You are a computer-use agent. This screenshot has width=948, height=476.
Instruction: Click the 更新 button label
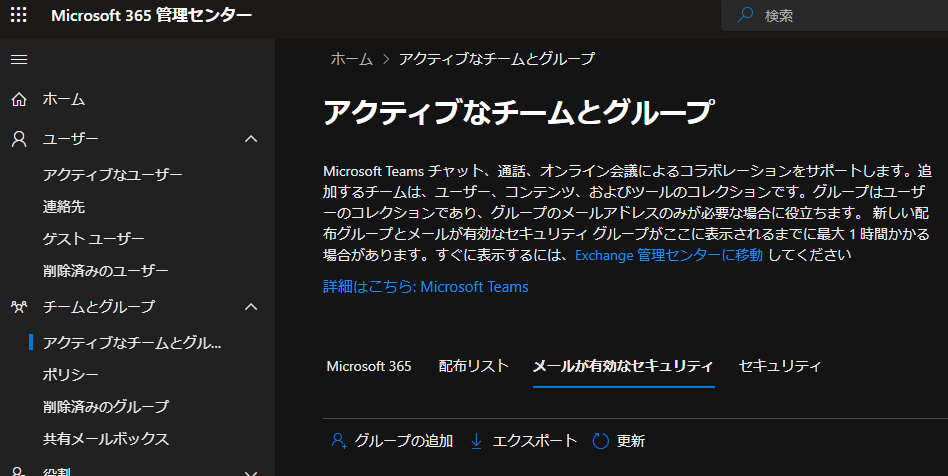coord(631,441)
